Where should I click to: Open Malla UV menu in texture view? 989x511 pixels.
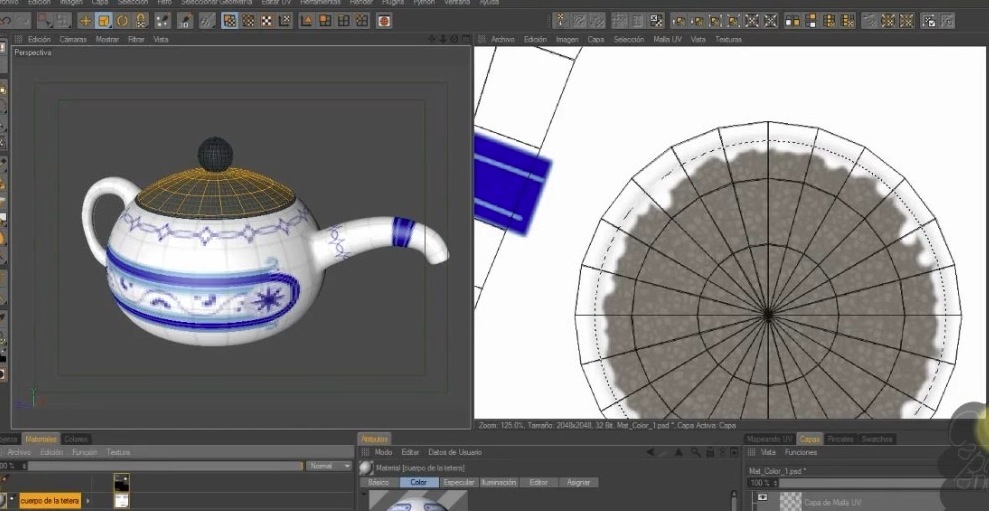(667, 39)
